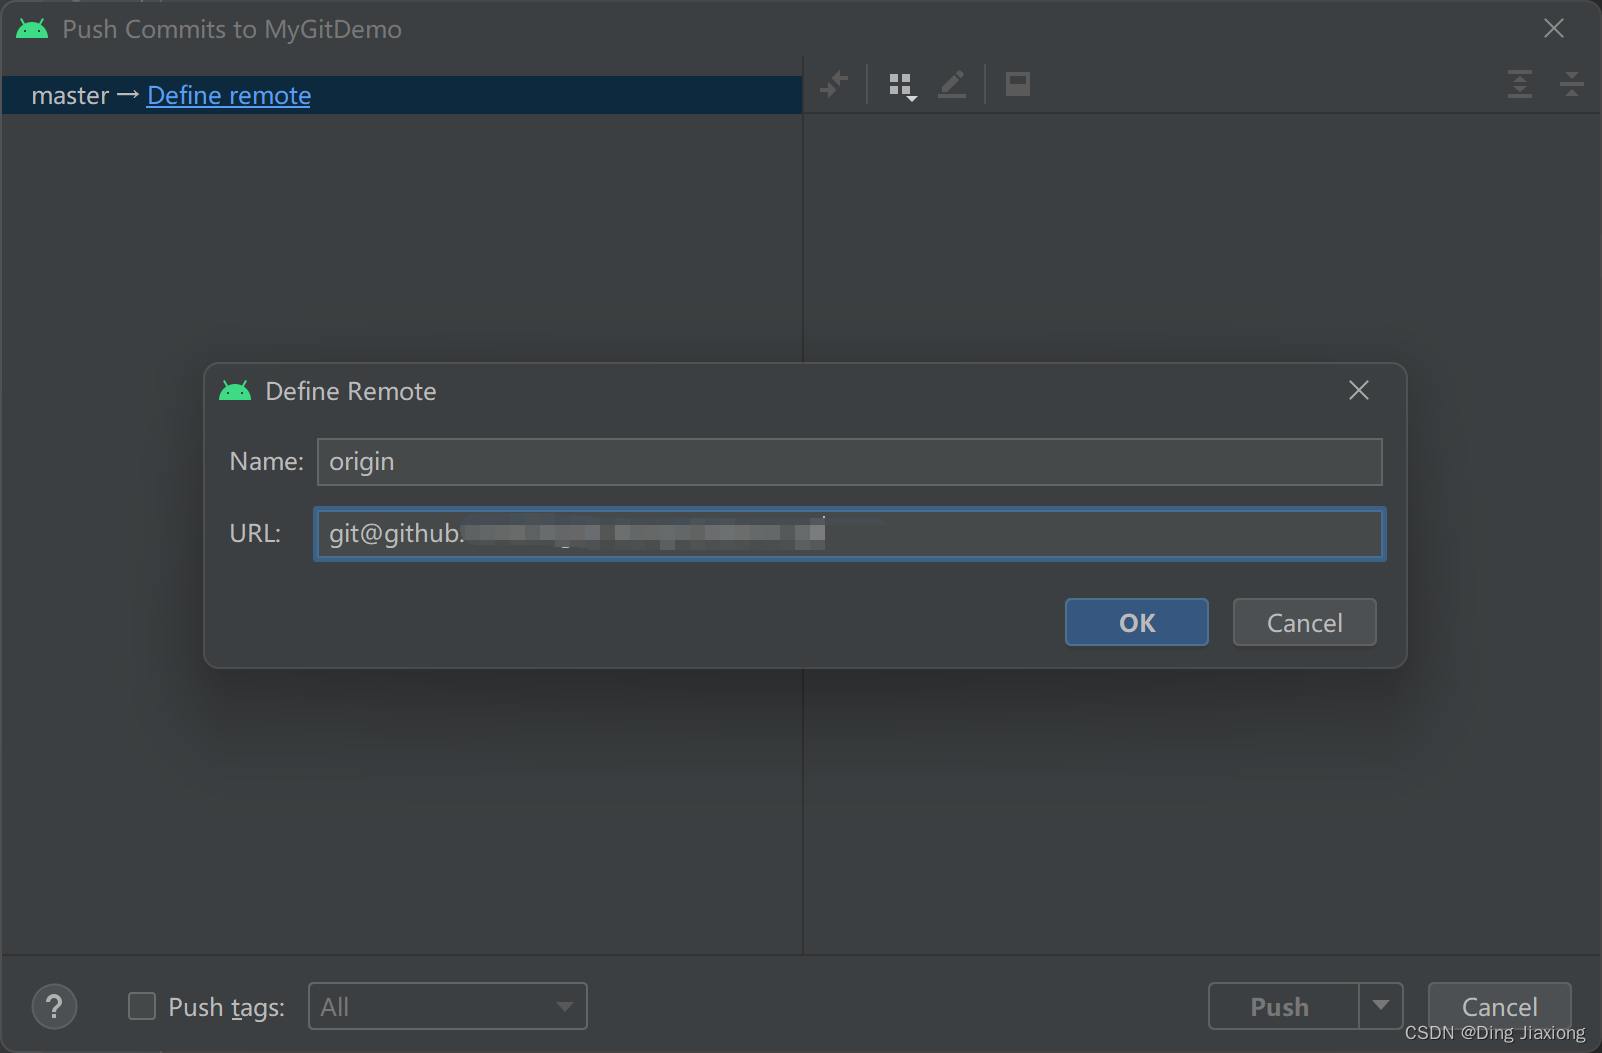Select the master branch row
Screen dimensions: 1602x1053
[x=402, y=95]
